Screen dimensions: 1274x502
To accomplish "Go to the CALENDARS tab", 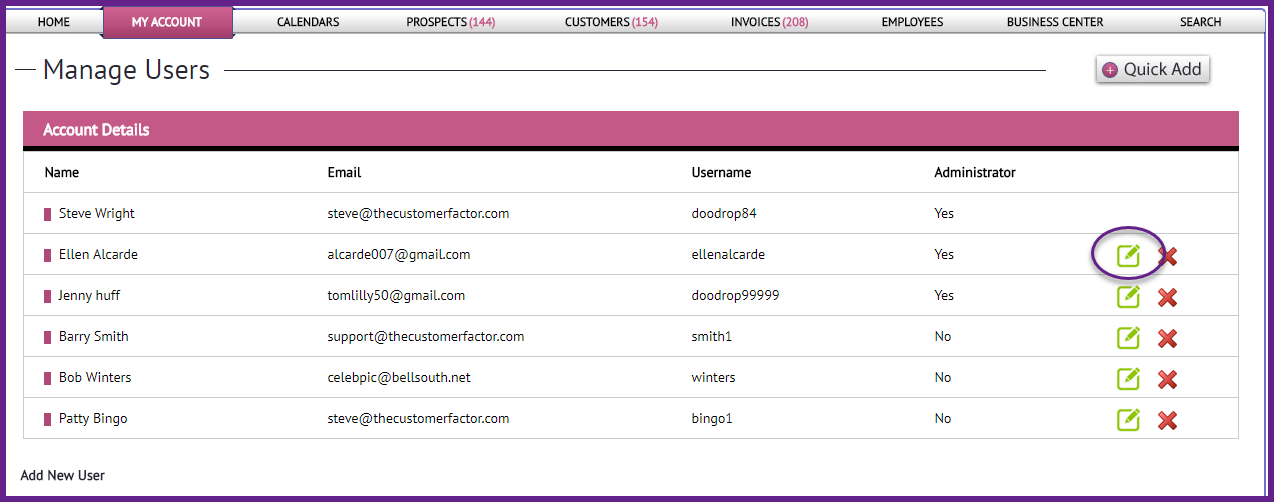I will pyautogui.click(x=308, y=22).
